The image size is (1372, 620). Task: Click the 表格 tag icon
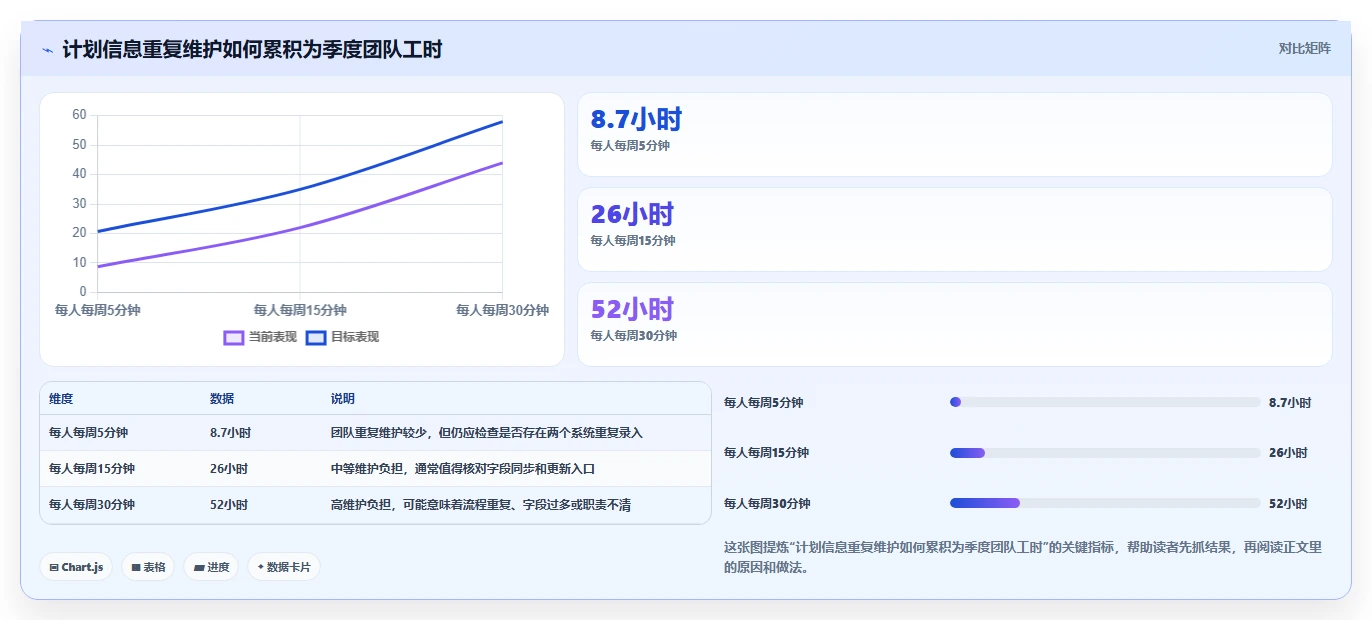coord(136,567)
